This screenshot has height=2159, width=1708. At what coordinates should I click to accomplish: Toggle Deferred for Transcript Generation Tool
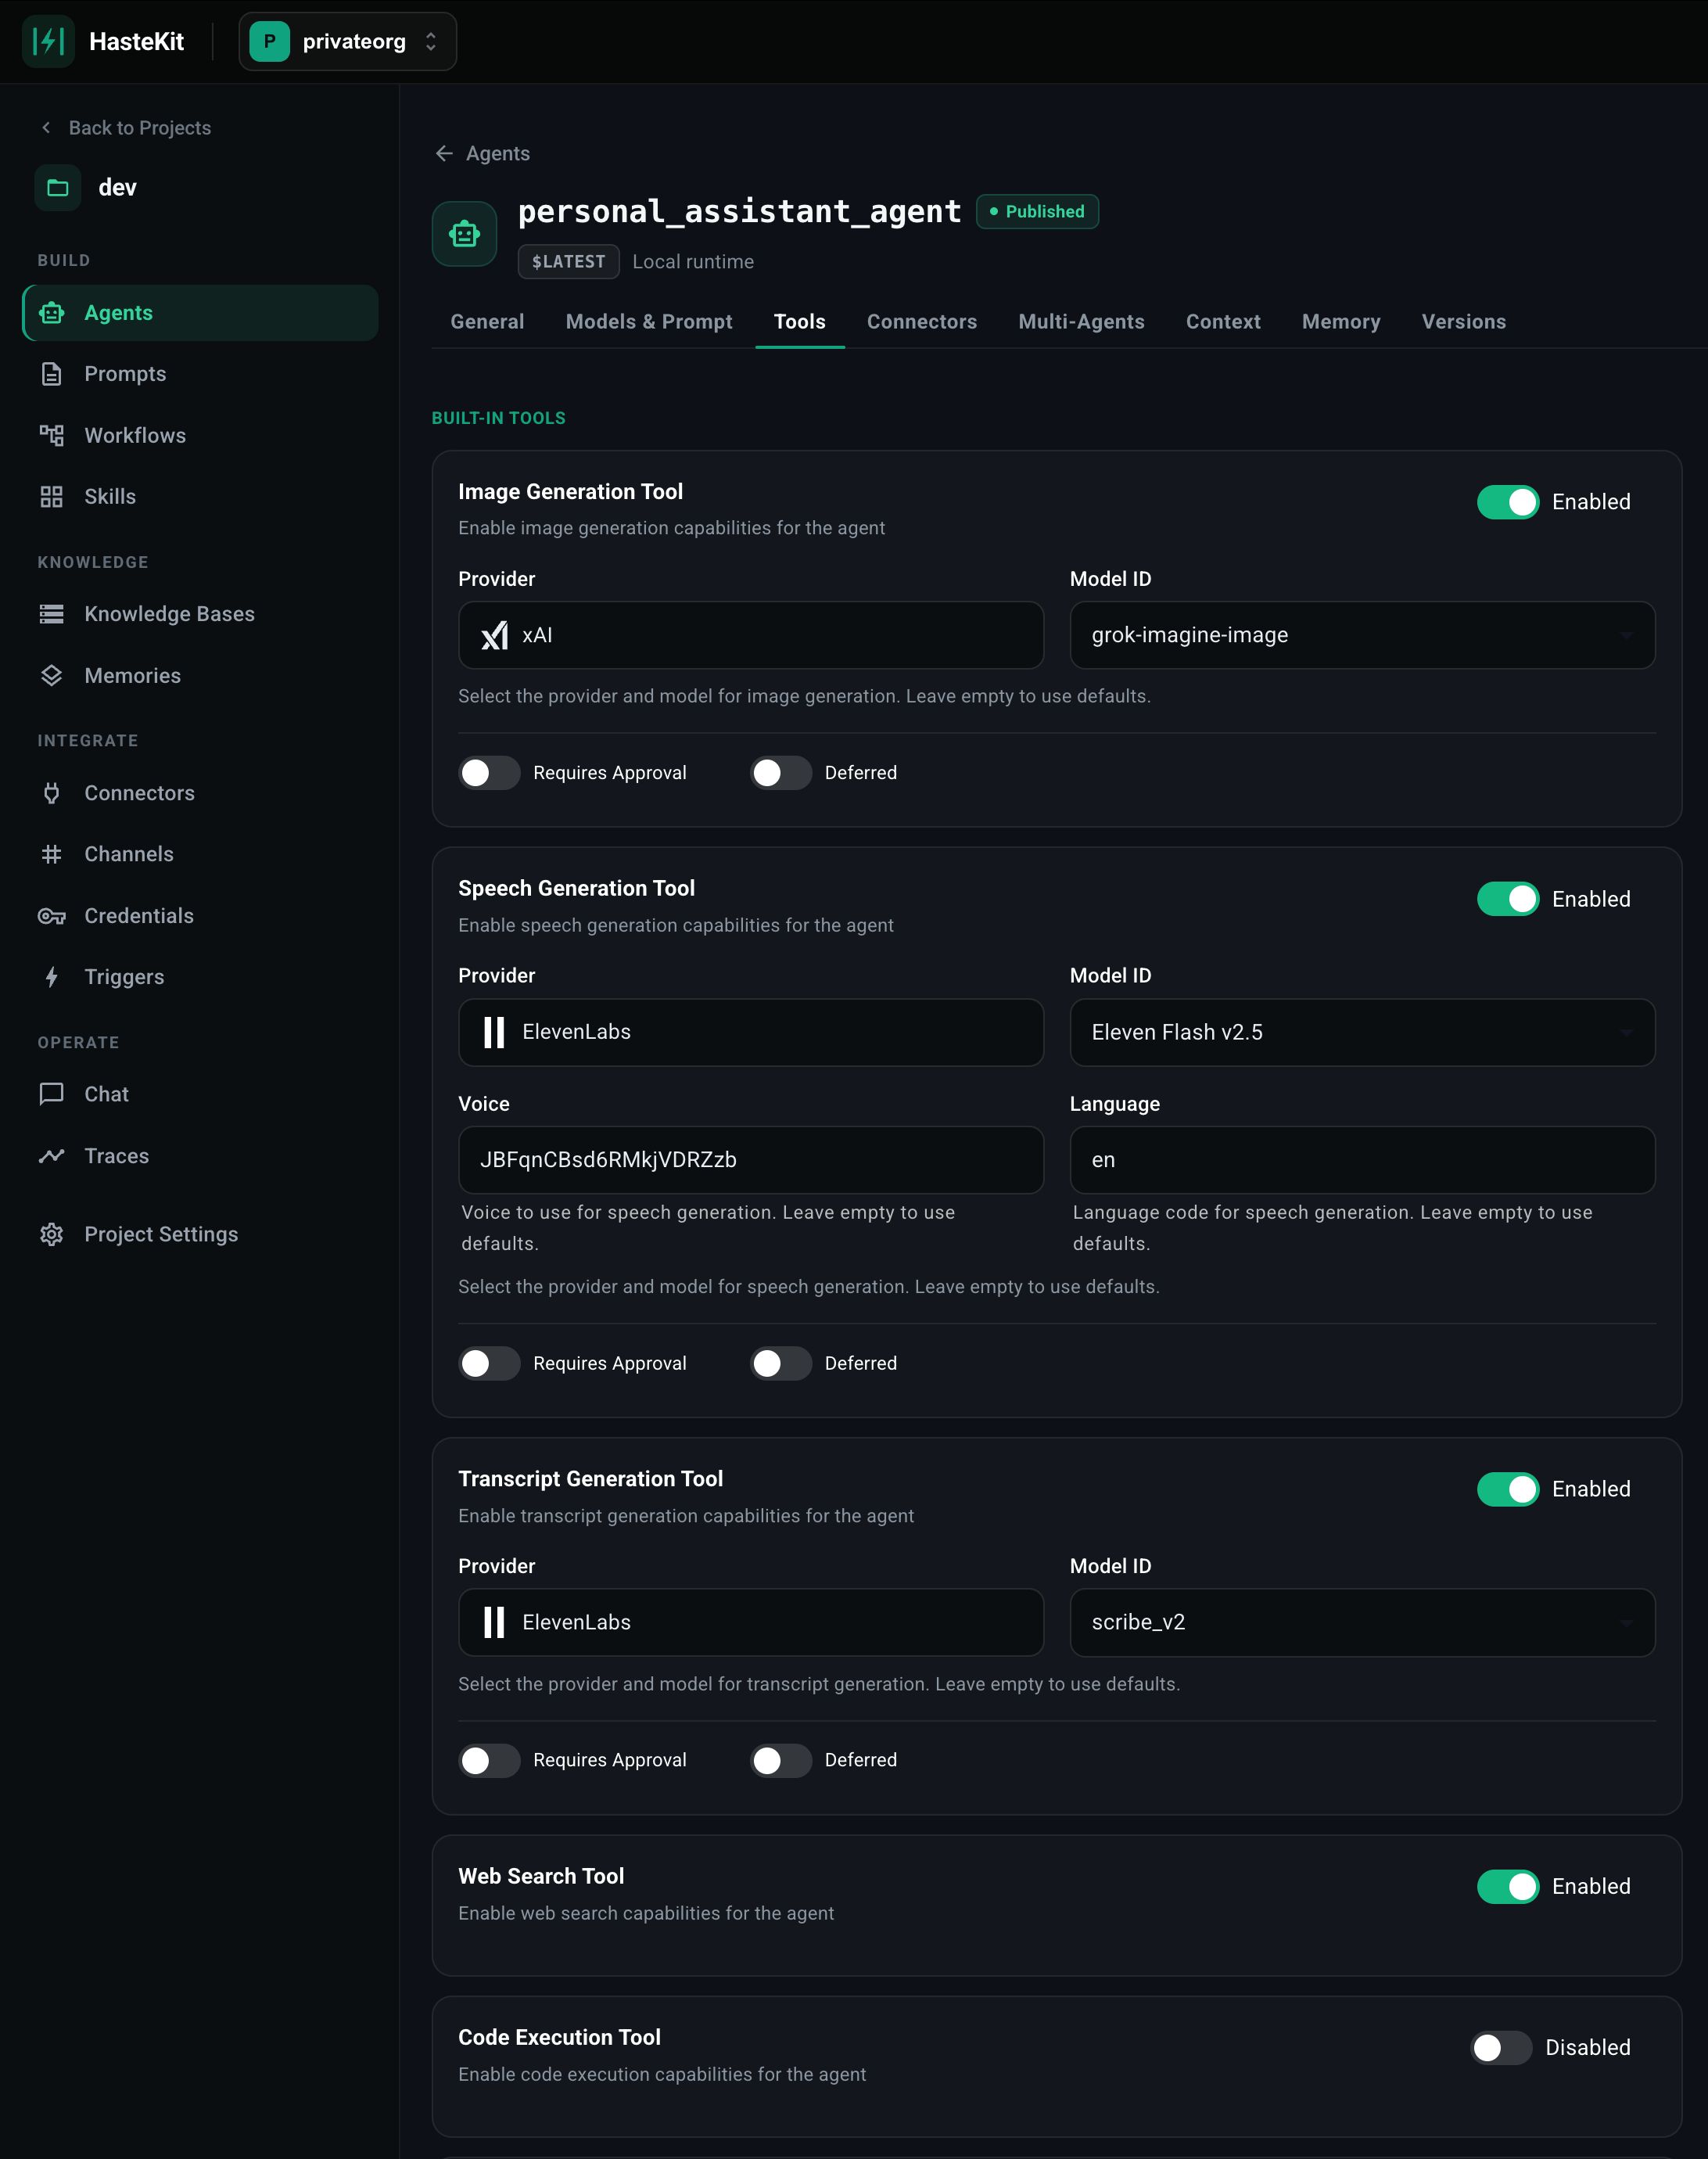point(781,1760)
